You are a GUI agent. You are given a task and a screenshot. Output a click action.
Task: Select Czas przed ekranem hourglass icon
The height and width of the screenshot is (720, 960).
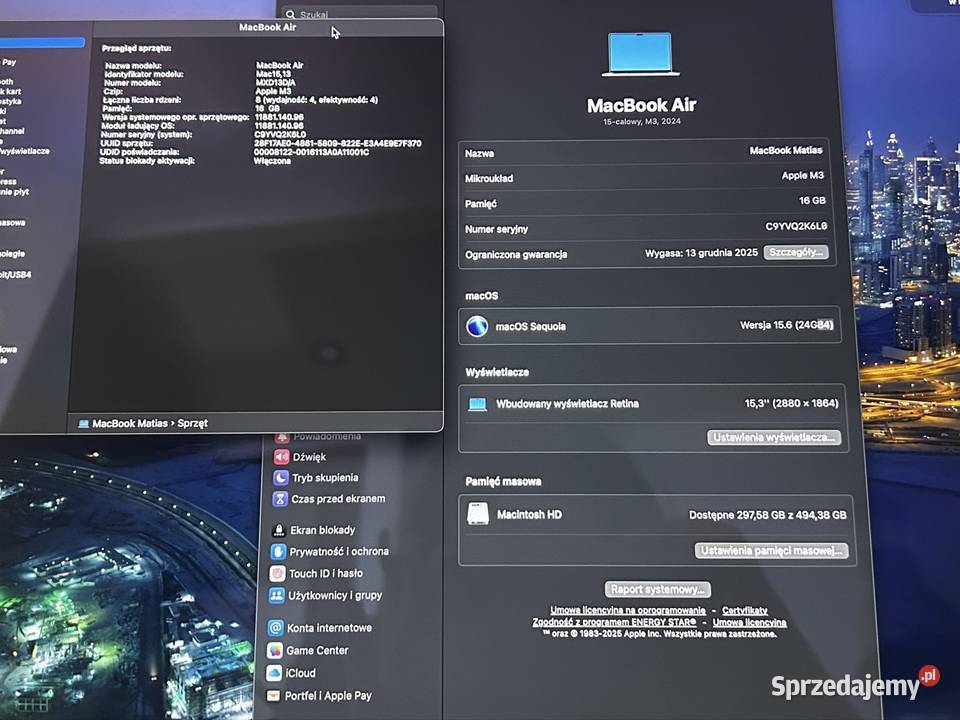280,499
